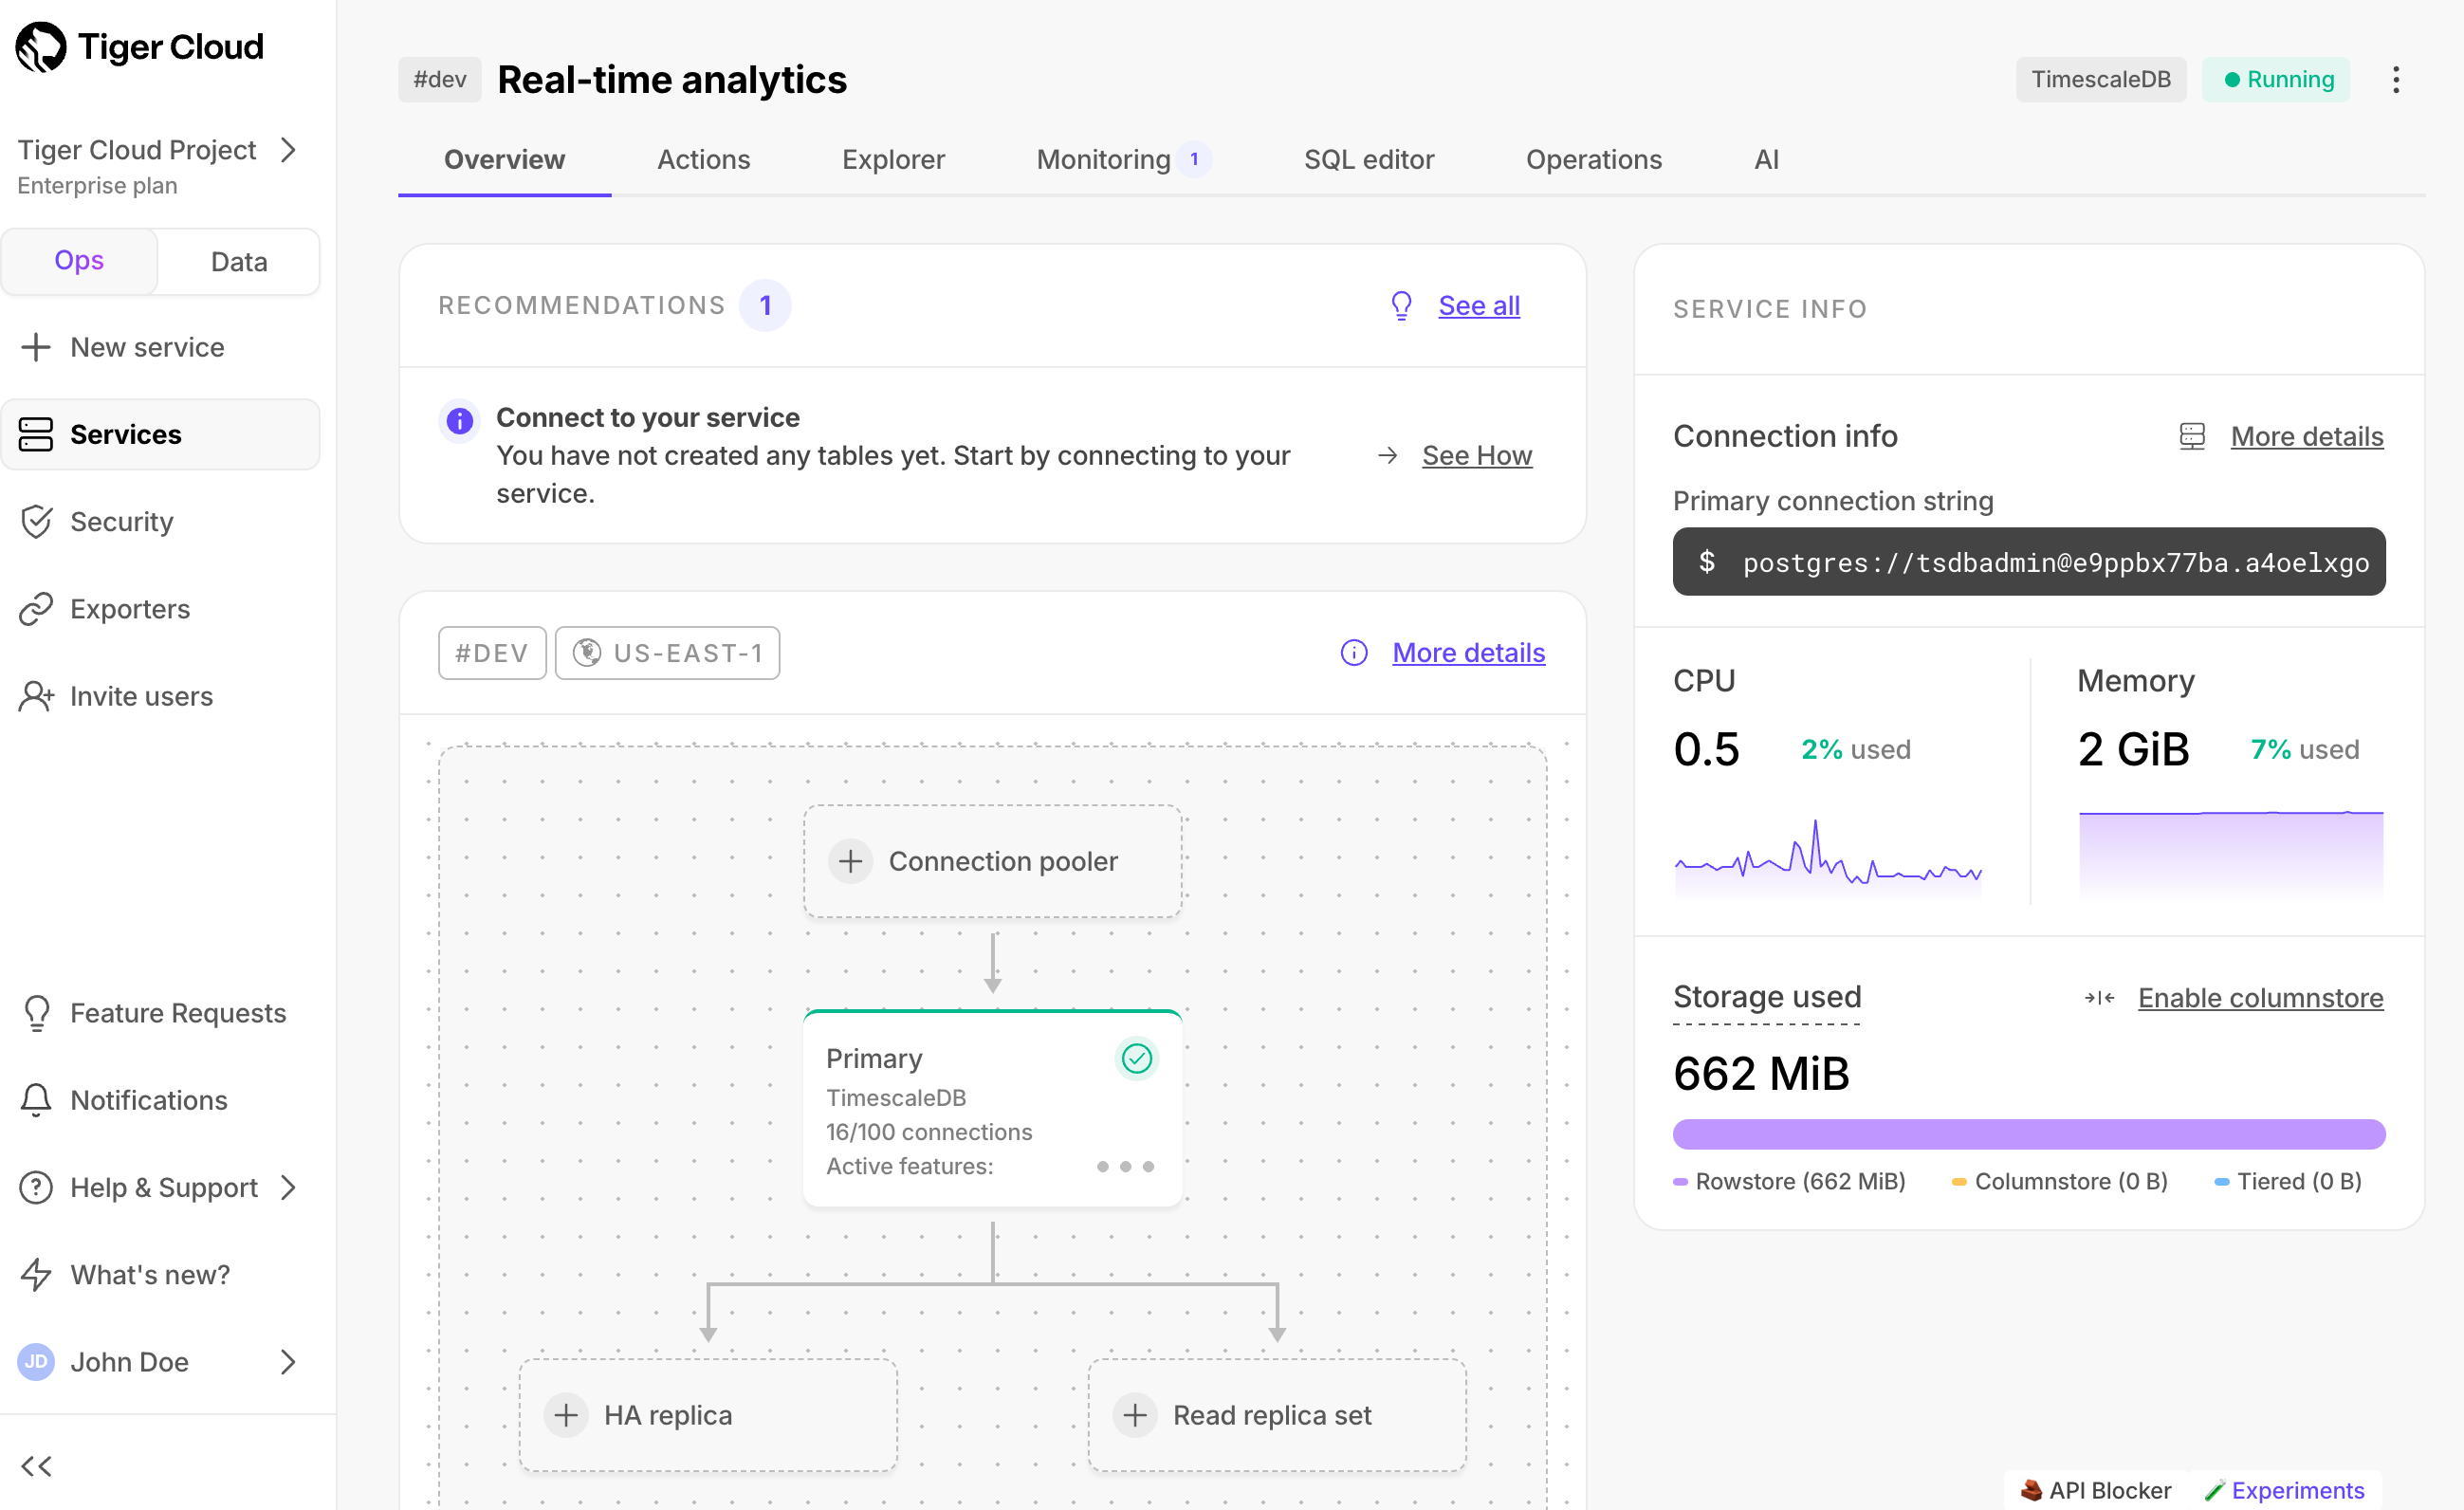This screenshot has width=2464, height=1510.
Task: Click the API Blocker button
Action: click(2095, 1490)
